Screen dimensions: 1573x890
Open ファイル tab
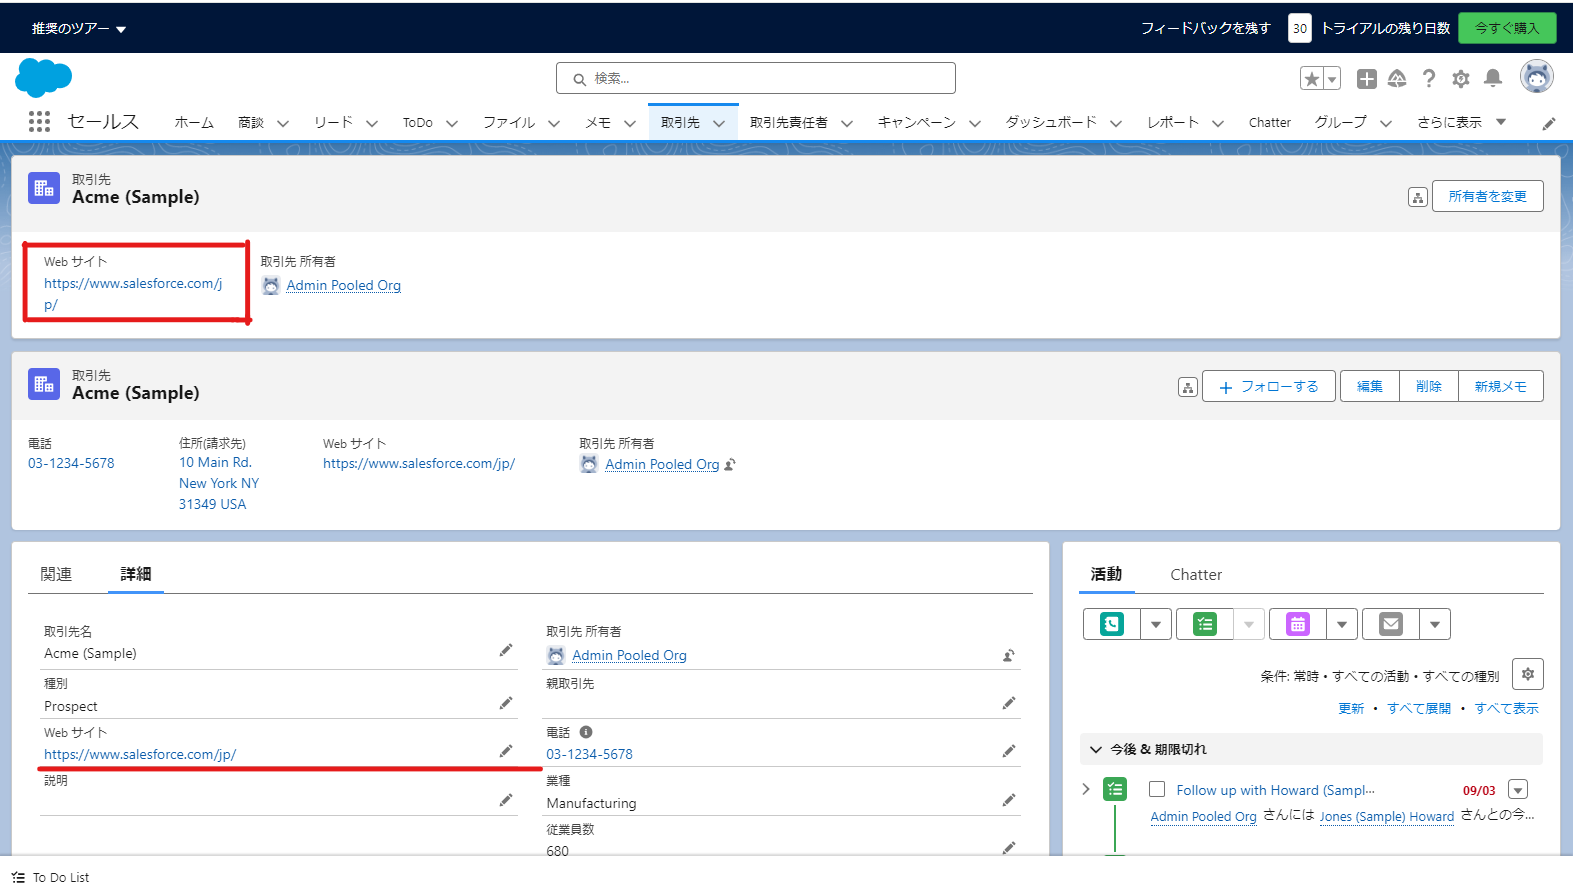click(x=509, y=122)
